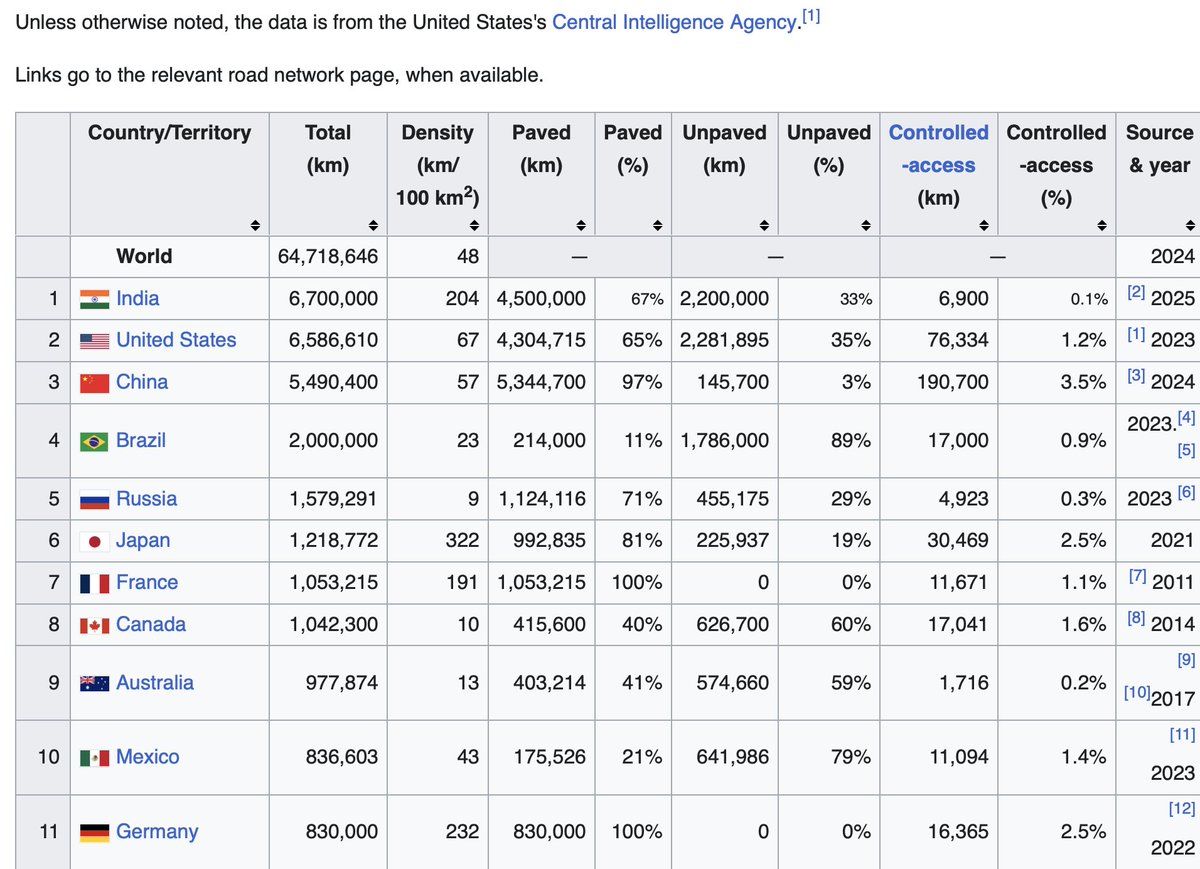This screenshot has height=869, width=1200.
Task: Open the Controlled-access header link
Action: click(x=939, y=149)
